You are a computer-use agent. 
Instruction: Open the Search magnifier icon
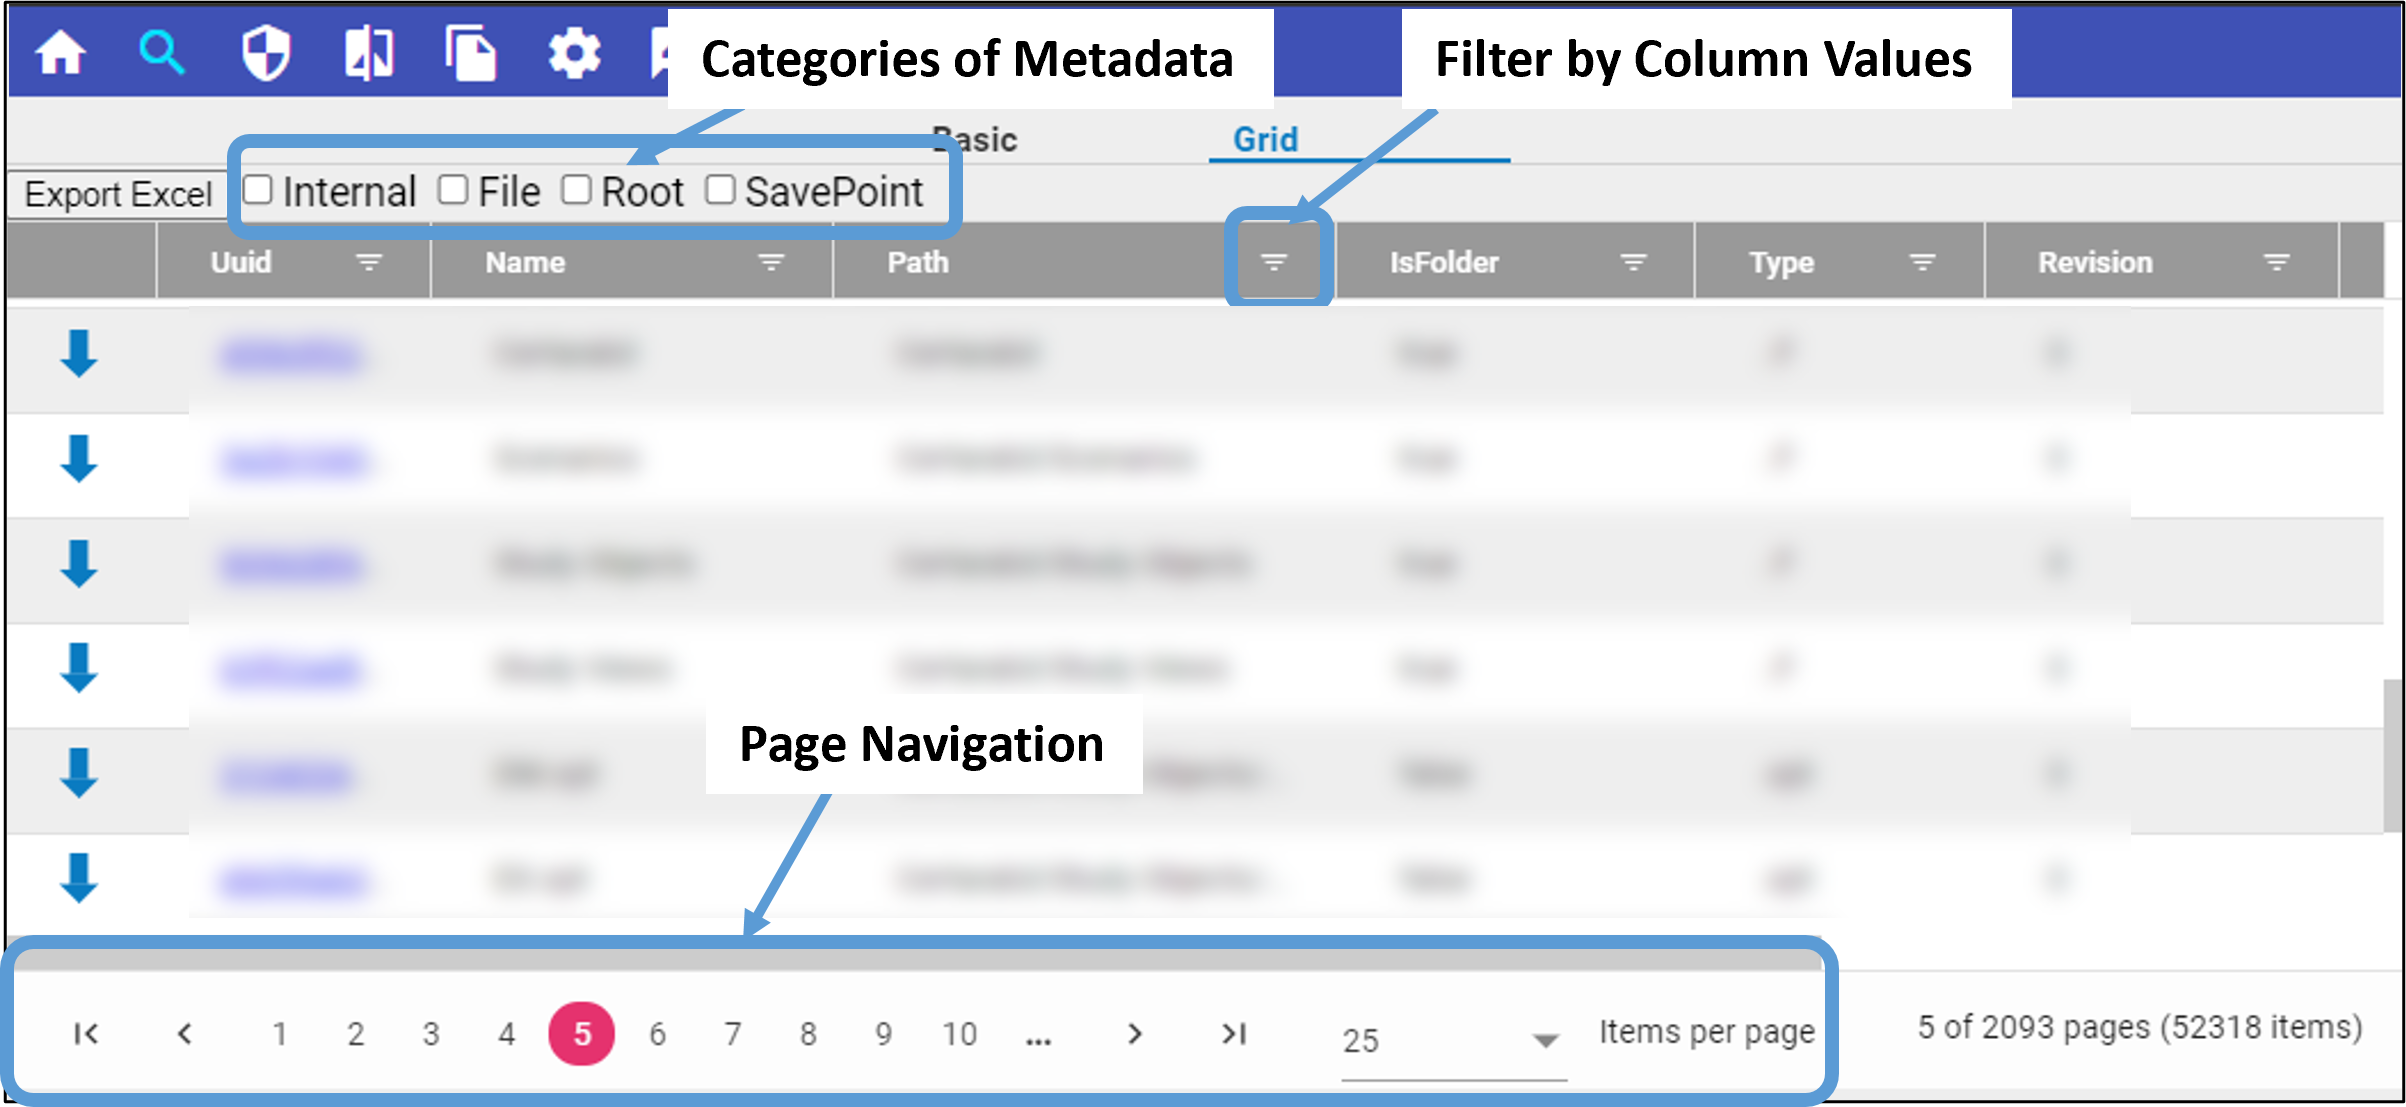click(161, 53)
